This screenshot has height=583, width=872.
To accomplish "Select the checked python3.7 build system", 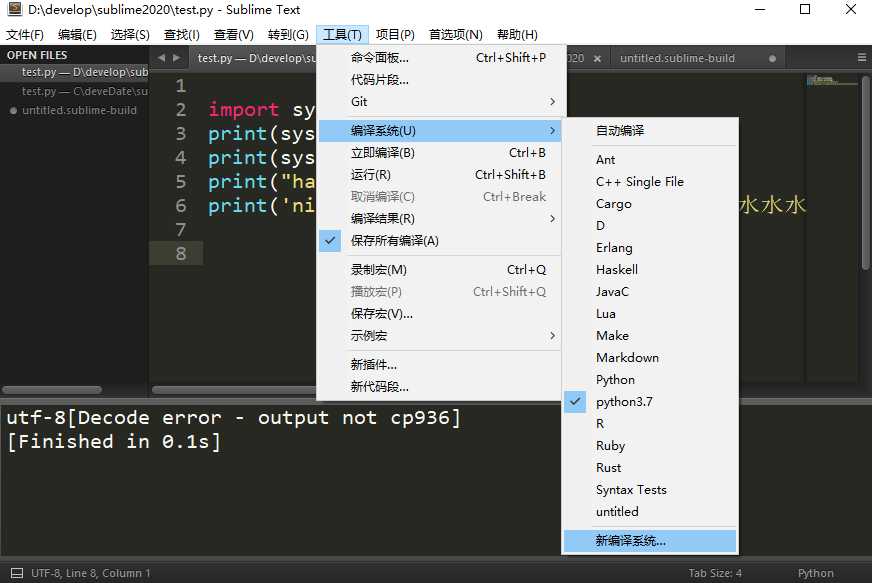I will [x=650, y=402].
